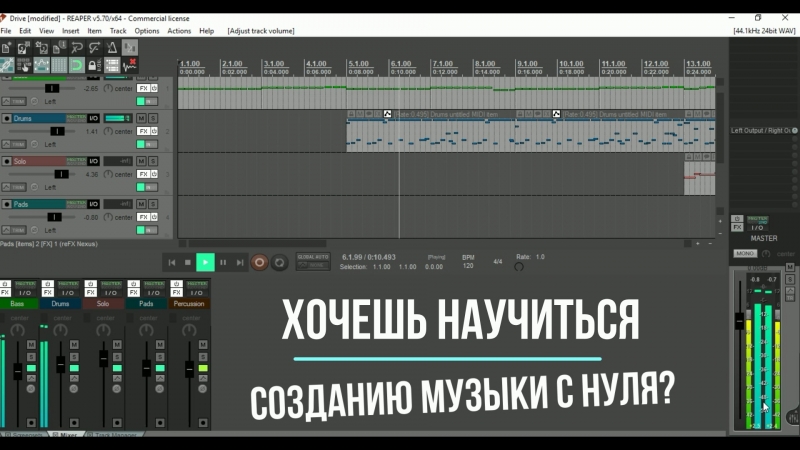Click the Solo mixer strip volume fader
The height and width of the screenshot is (450, 800).
[x=103, y=358]
